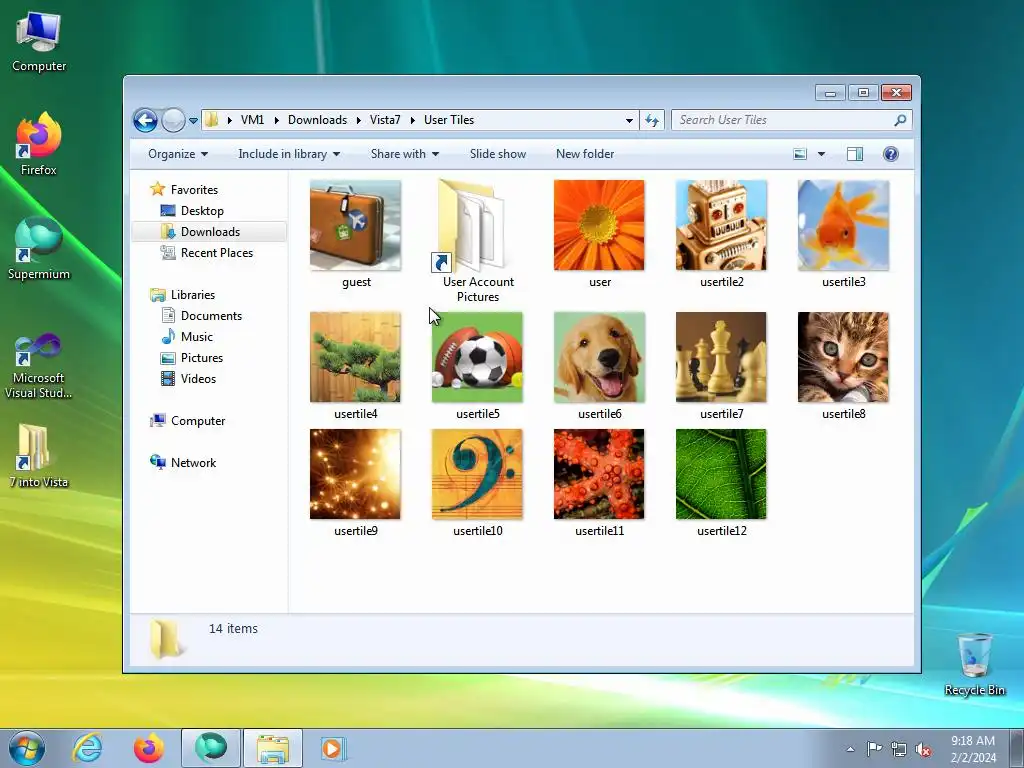Select Desktop in Favorites
This screenshot has height=768, width=1024.
[x=202, y=211]
